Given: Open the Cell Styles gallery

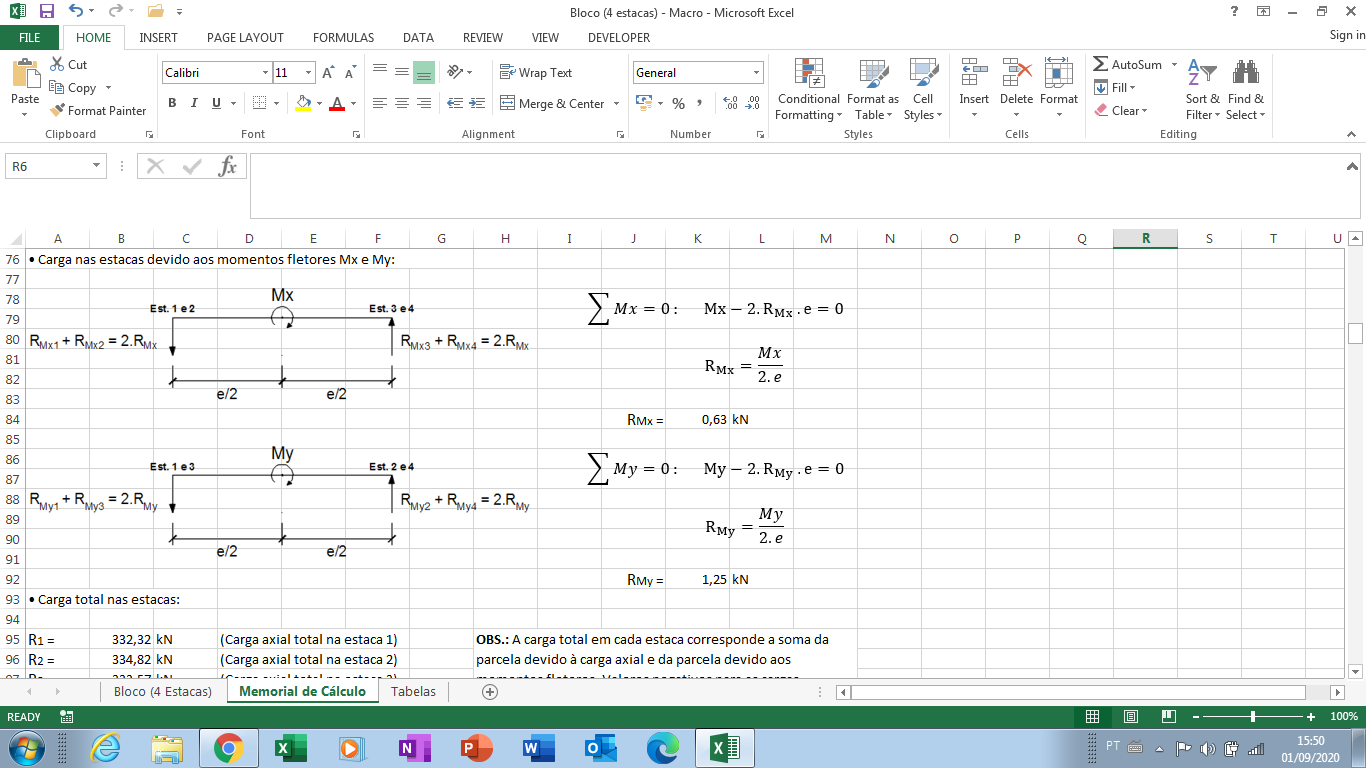Looking at the screenshot, I should click(923, 90).
